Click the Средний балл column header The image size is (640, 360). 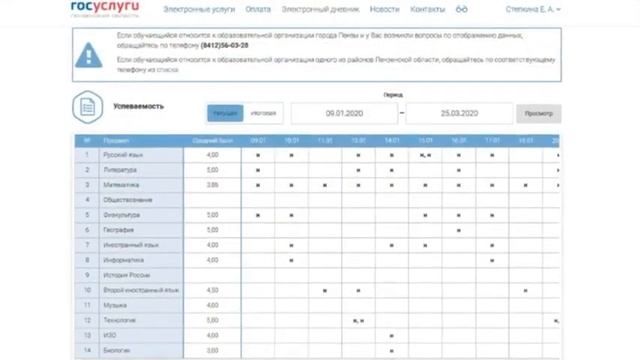pyautogui.click(x=212, y=141)
